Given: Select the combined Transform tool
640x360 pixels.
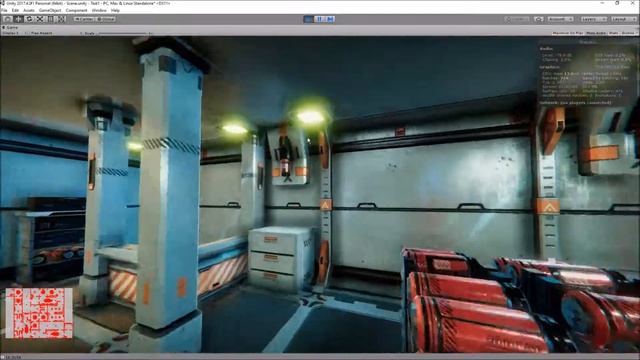Looking at the screenshot, I should pos(62,19).
